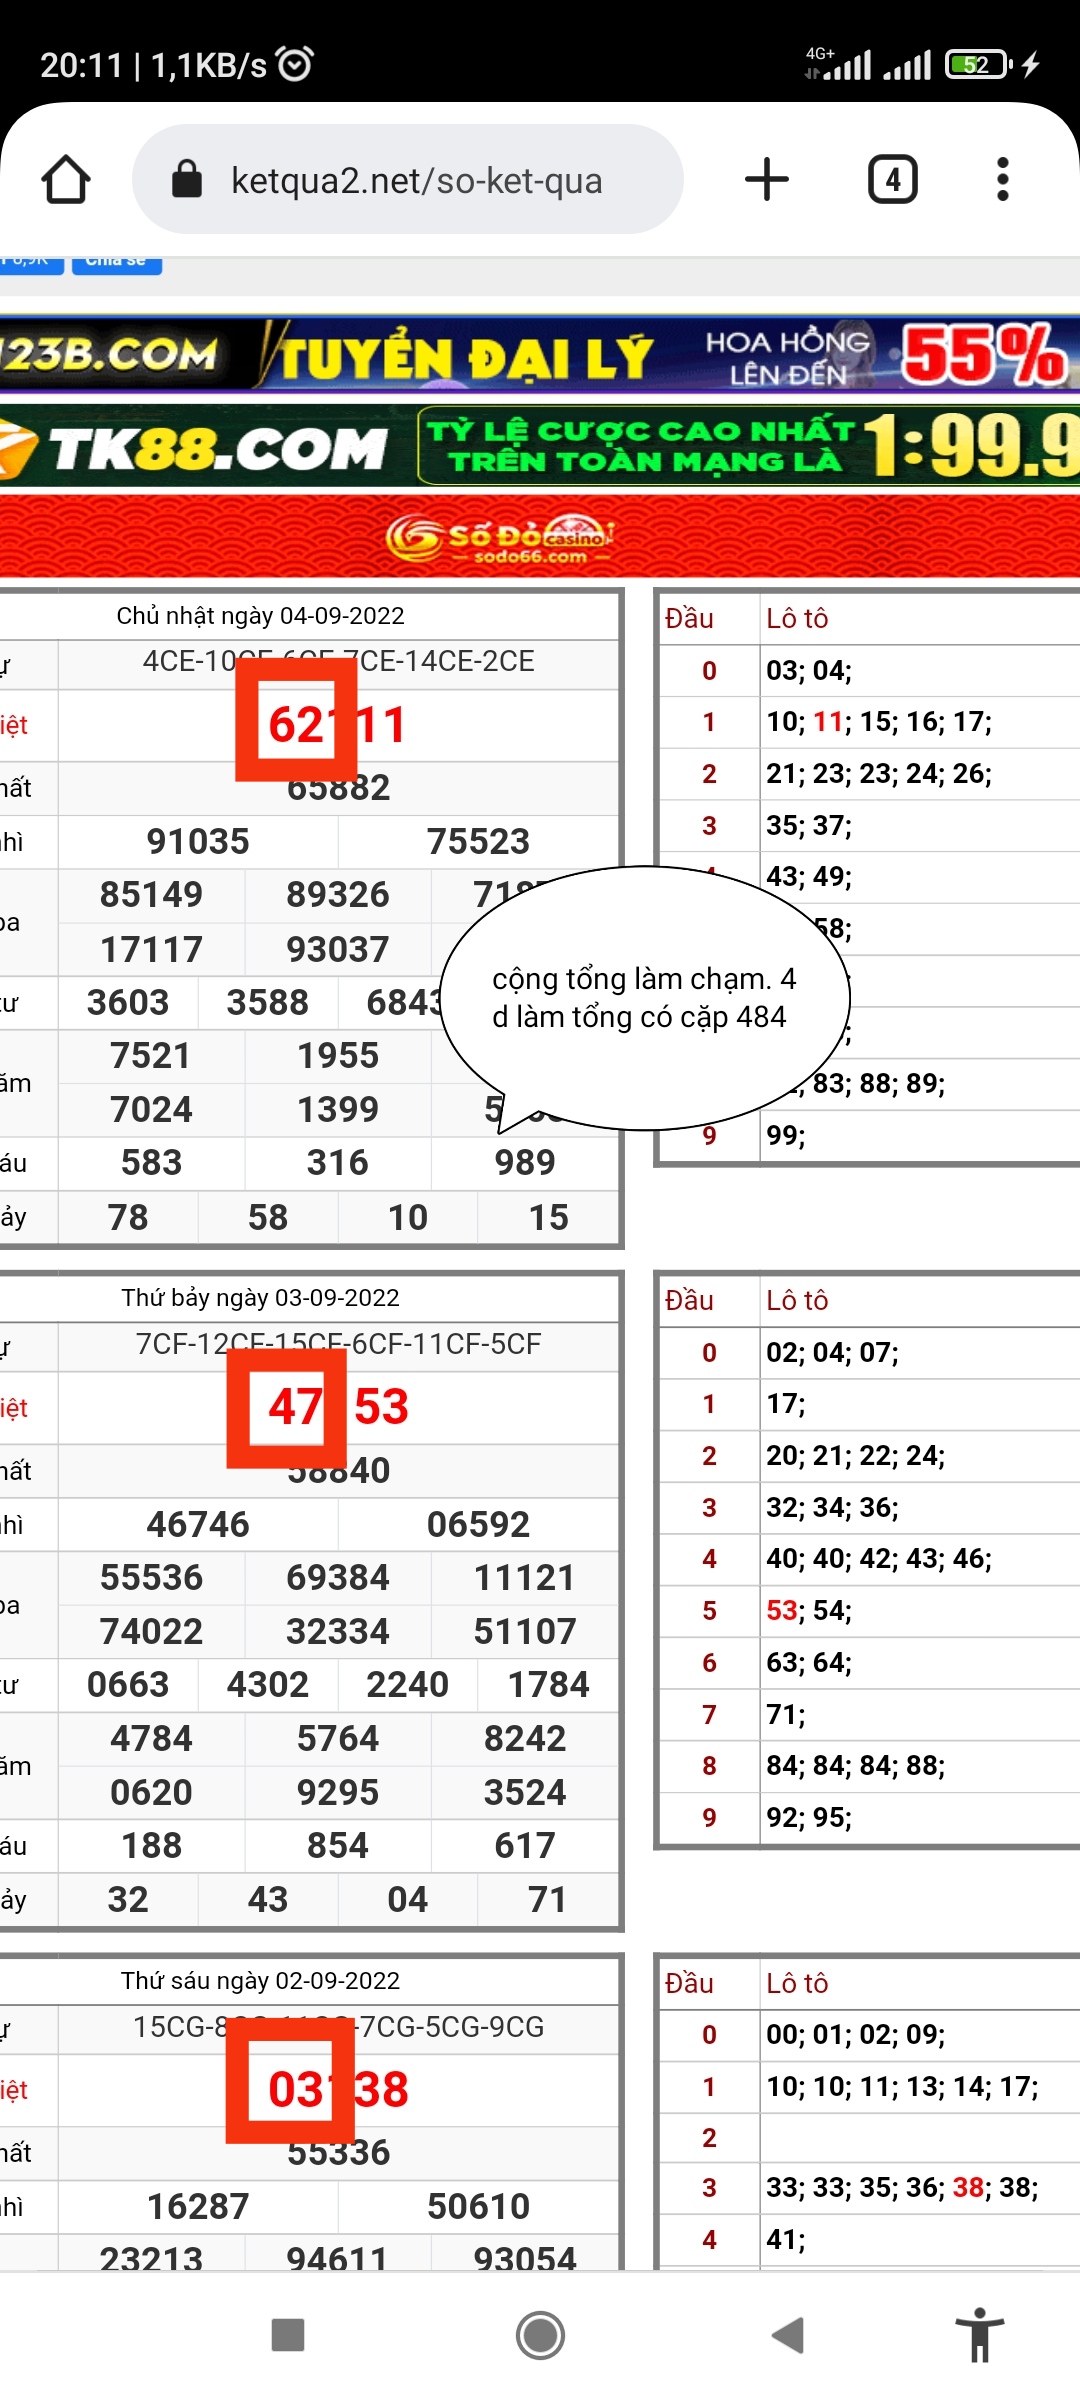The width and height of the screenshot is (1080, 2400).
Task: Tap the result number 3603
Action: pyautogui.click(x=128, y=1003)
